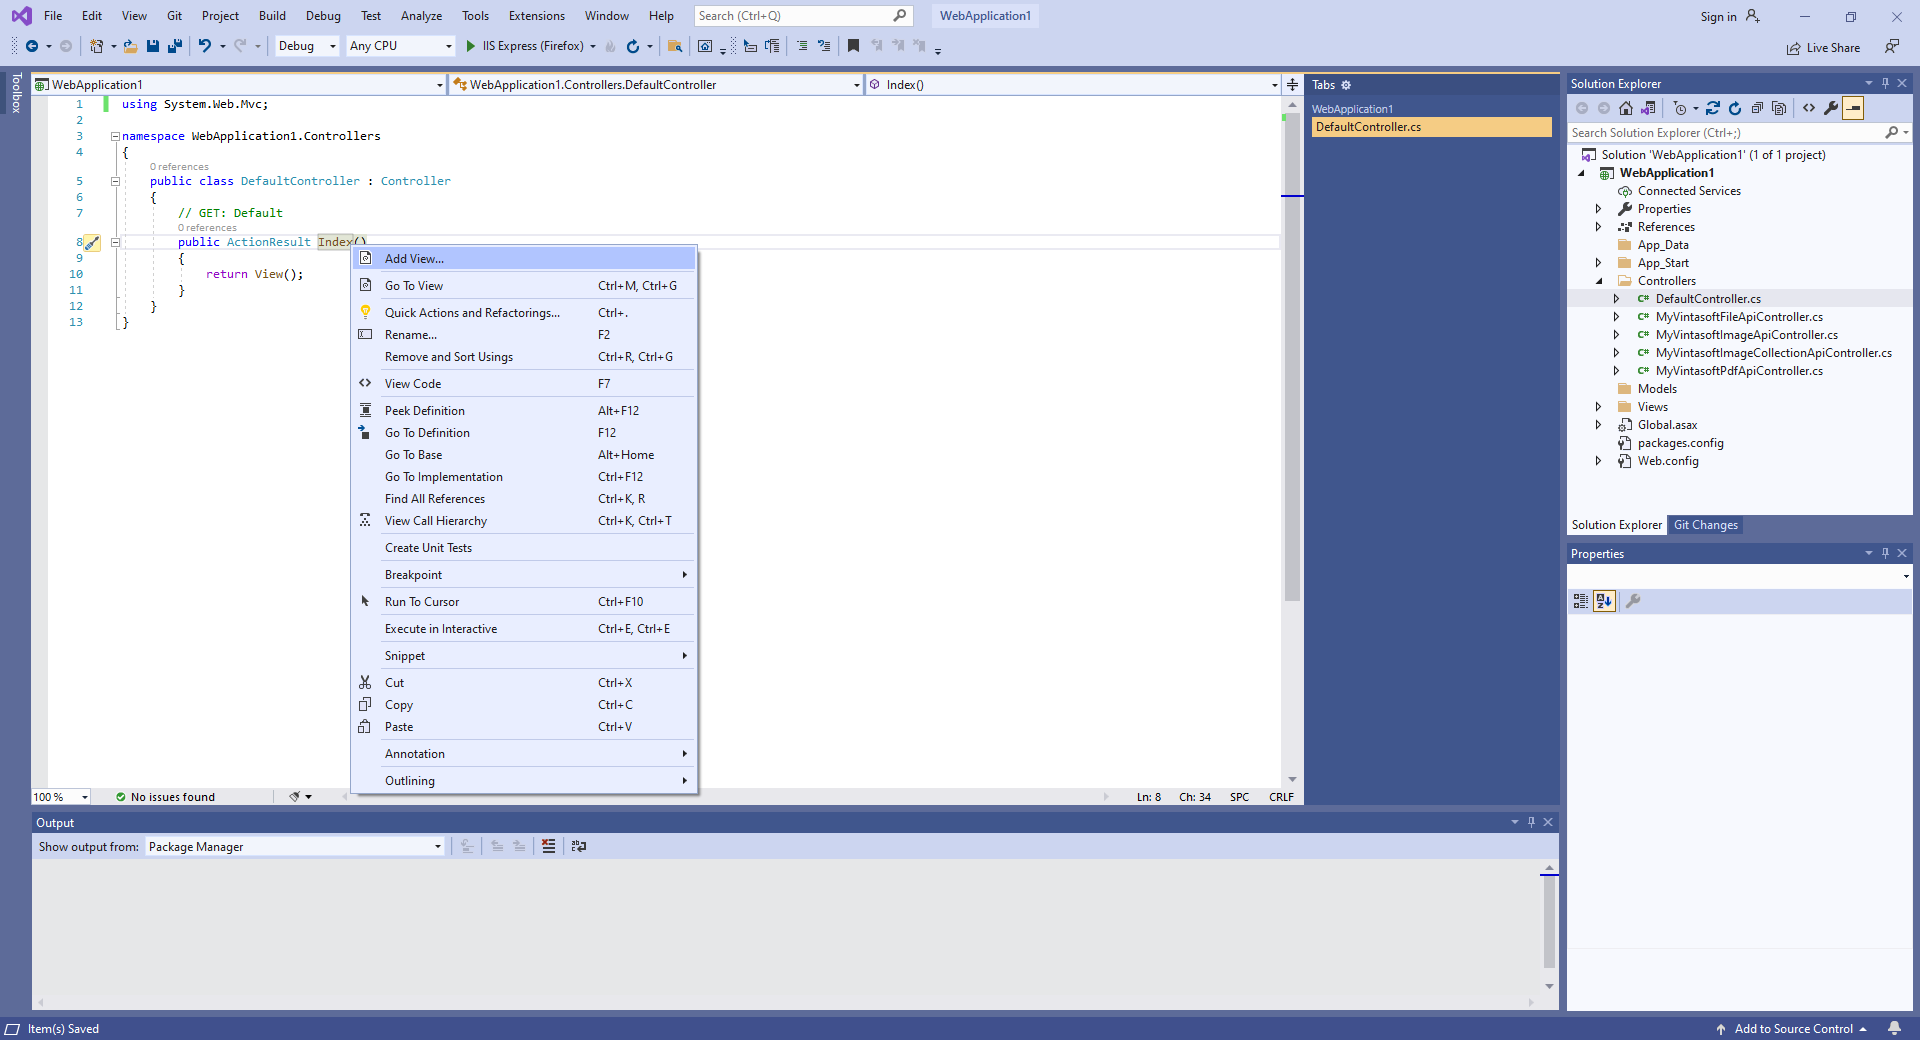Image resolution: width=1920 pixels, height=1040 pixels.
Task: Click the Save All toolbar icon
Action: (x=175, y=46)
